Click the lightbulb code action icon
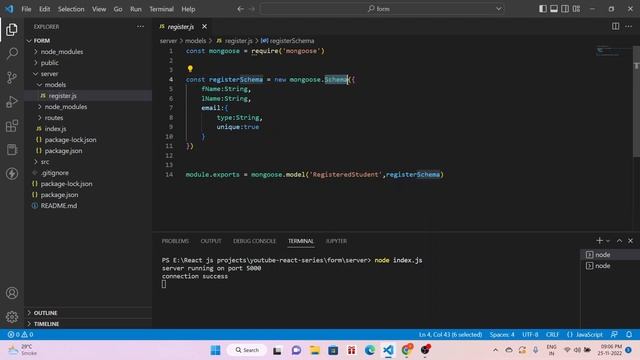640x360 pixels. coord(190,69)
